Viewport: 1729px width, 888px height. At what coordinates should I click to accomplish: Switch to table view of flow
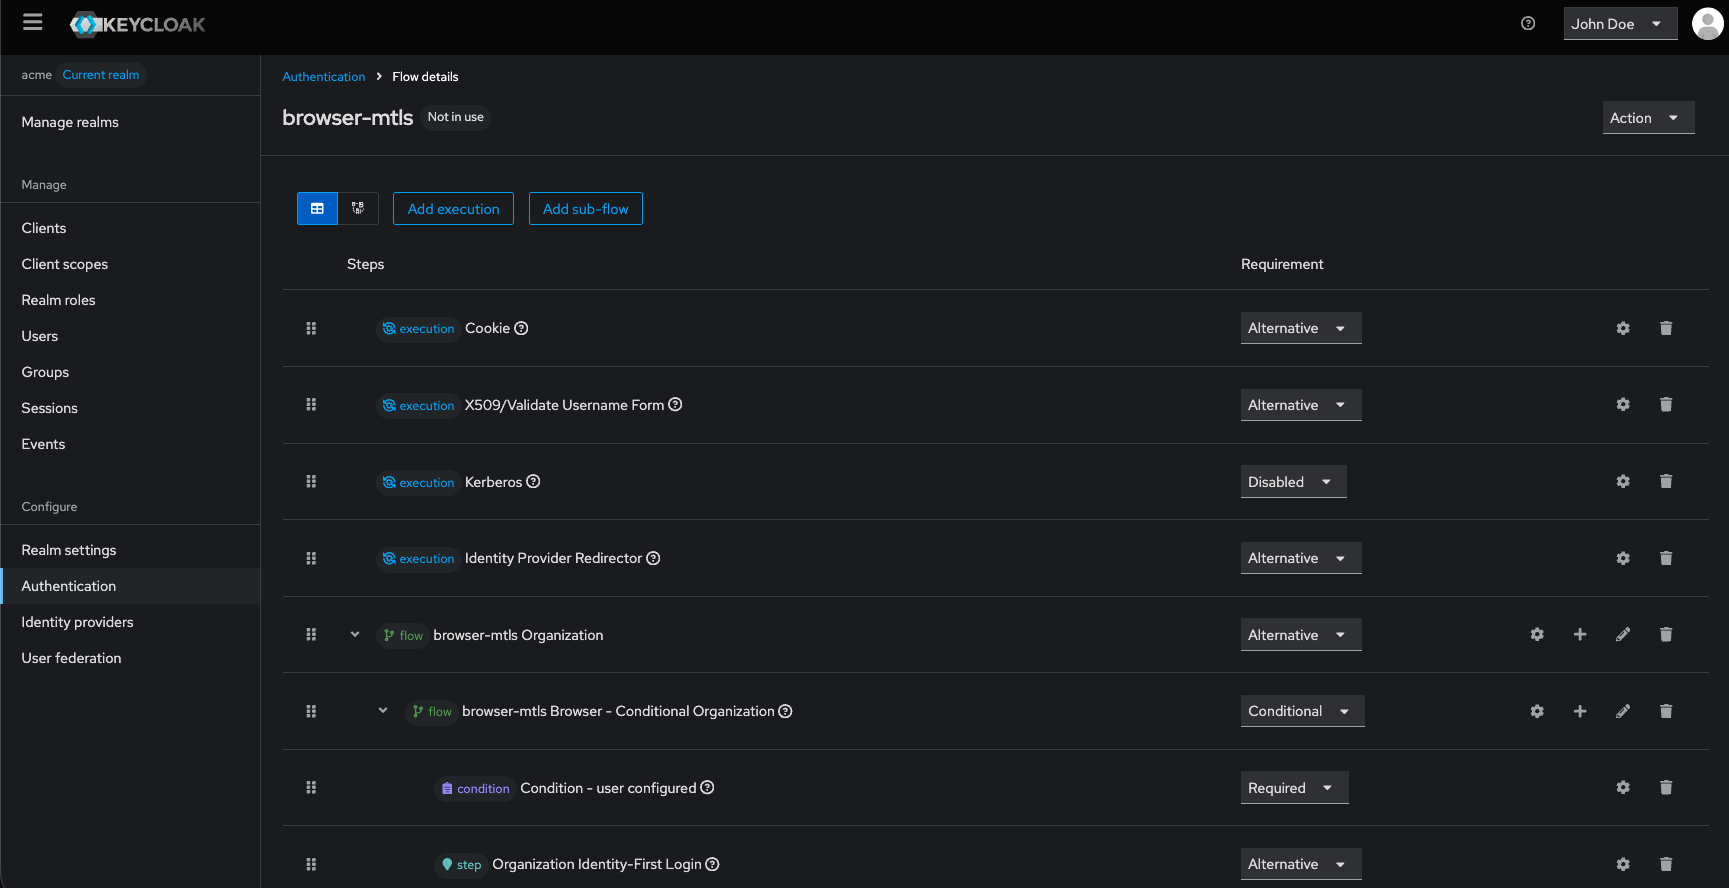[317, 209]
